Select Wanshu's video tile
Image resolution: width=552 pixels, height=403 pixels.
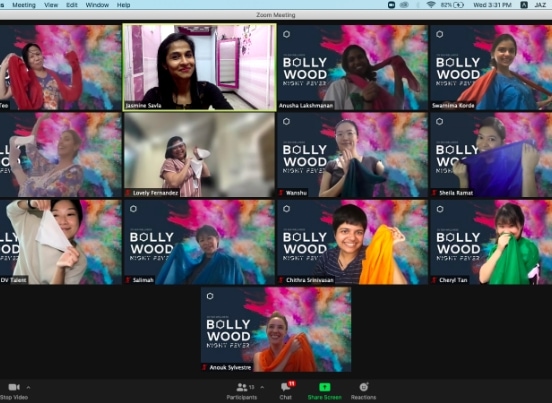click(x=353, y=155)
